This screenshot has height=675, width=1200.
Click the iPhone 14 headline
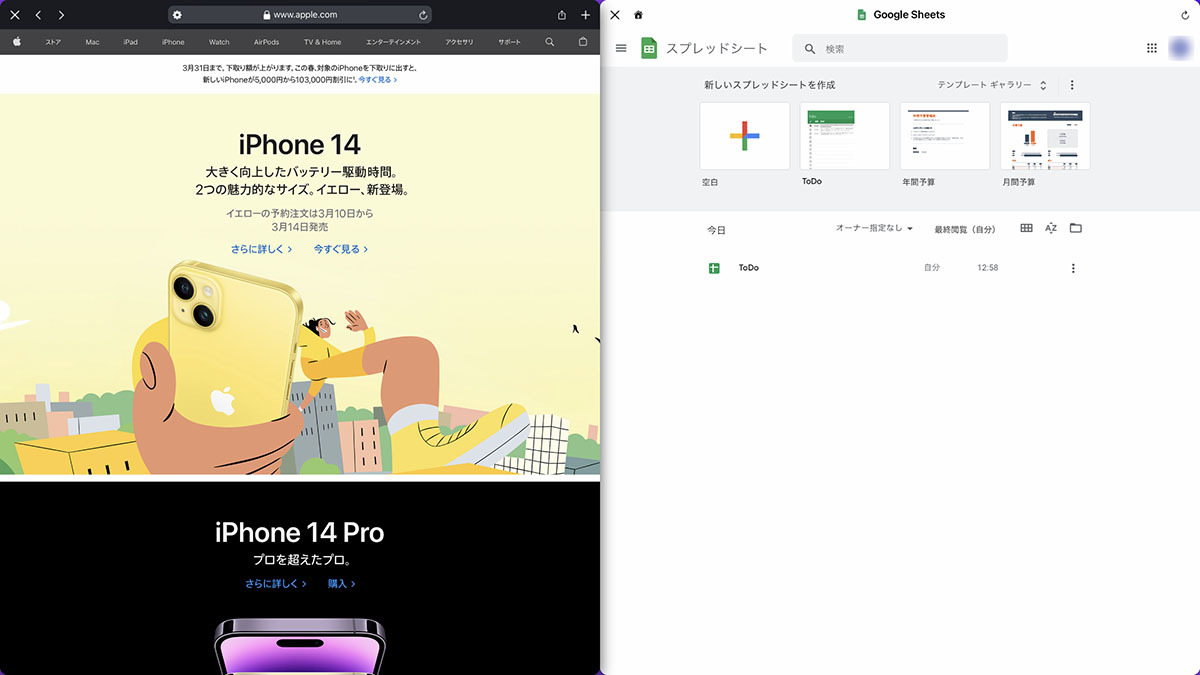click(x=300, y=143)
